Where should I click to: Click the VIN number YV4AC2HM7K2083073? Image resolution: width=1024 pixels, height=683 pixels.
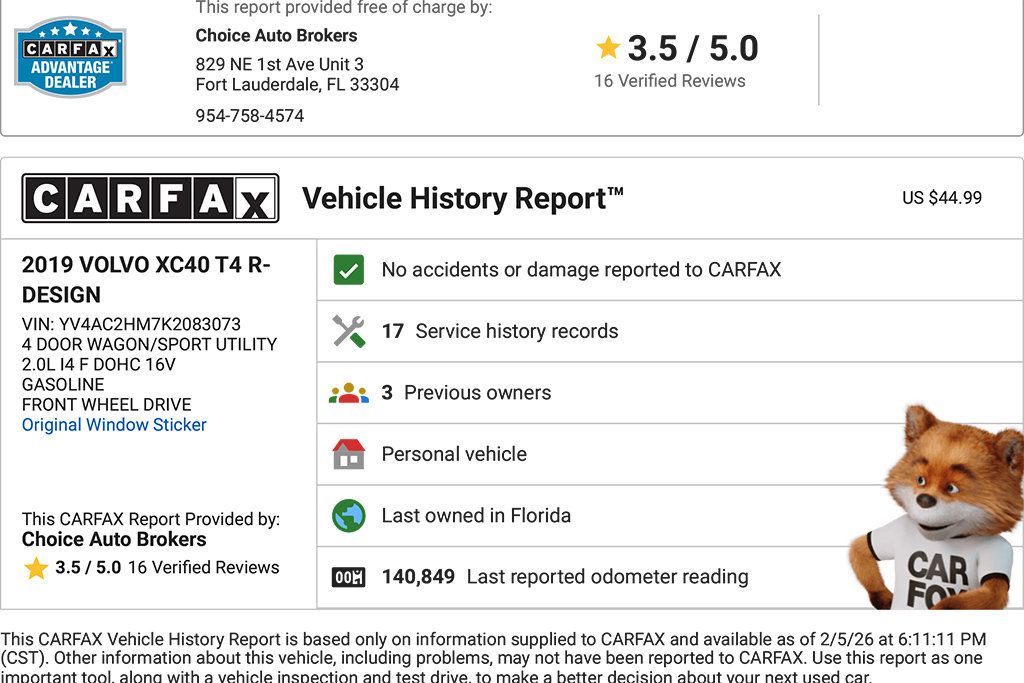click(150, 324)
